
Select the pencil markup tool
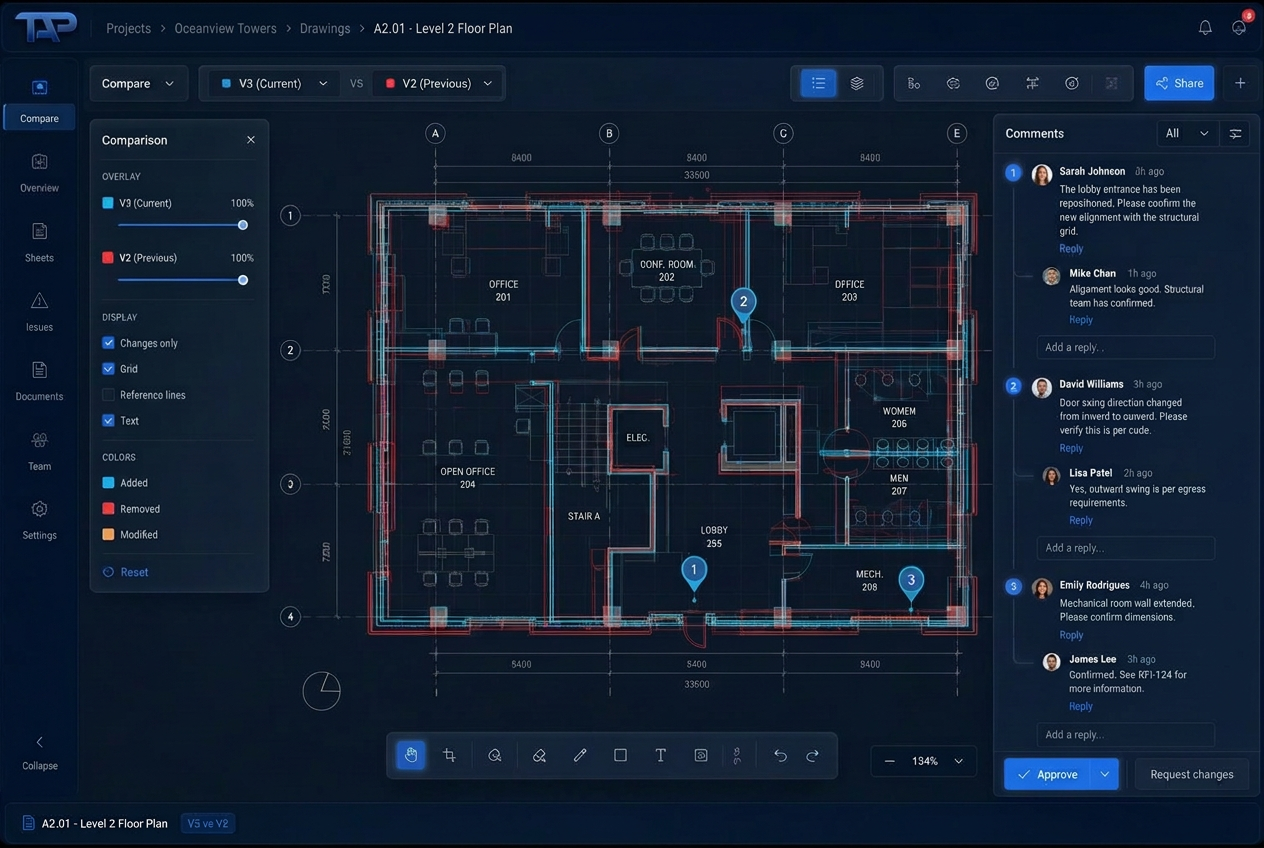580,755
